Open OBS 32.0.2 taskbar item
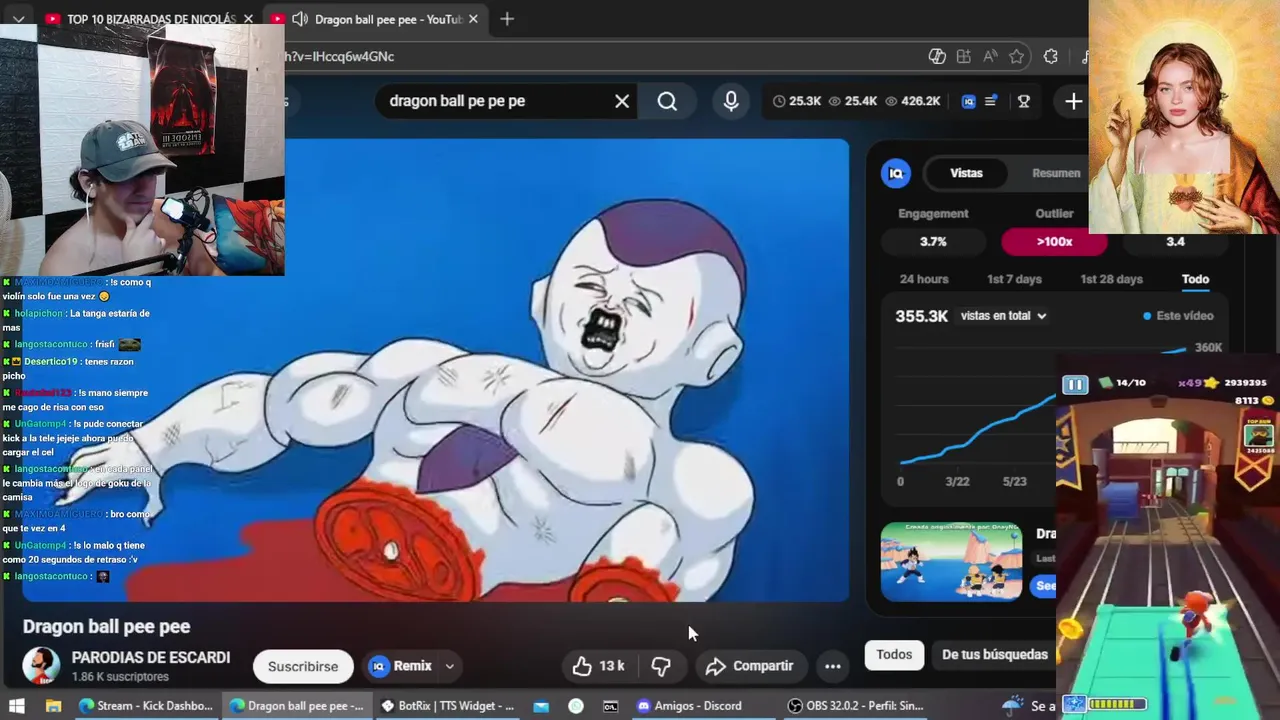1280x720 pixels. click(x=855, y=706)
